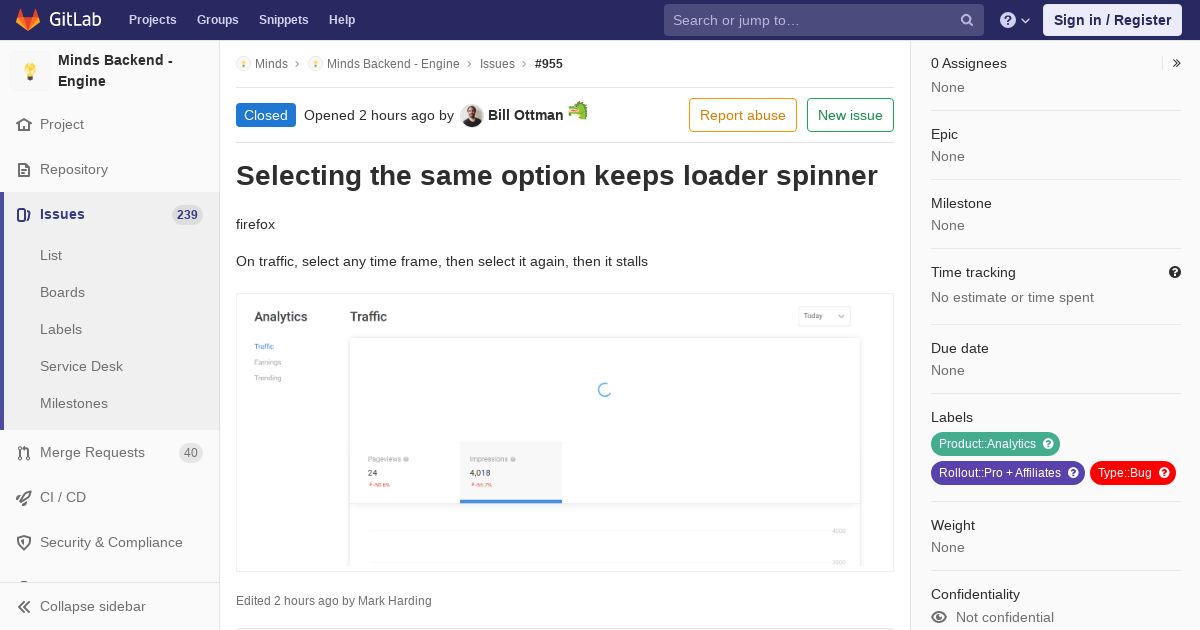Click the dragon emoji status icon
The height and width of the screenshot is (630, 1200).
578,111
